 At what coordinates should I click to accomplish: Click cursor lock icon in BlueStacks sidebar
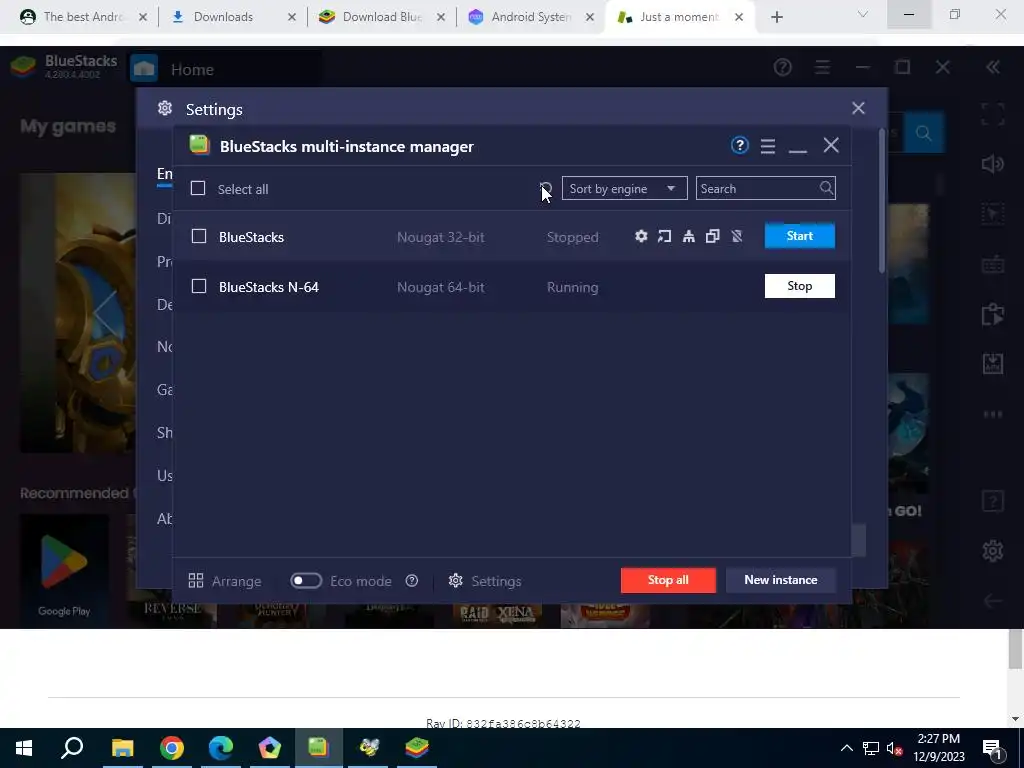pyautogui.click(x=993, y=214)
